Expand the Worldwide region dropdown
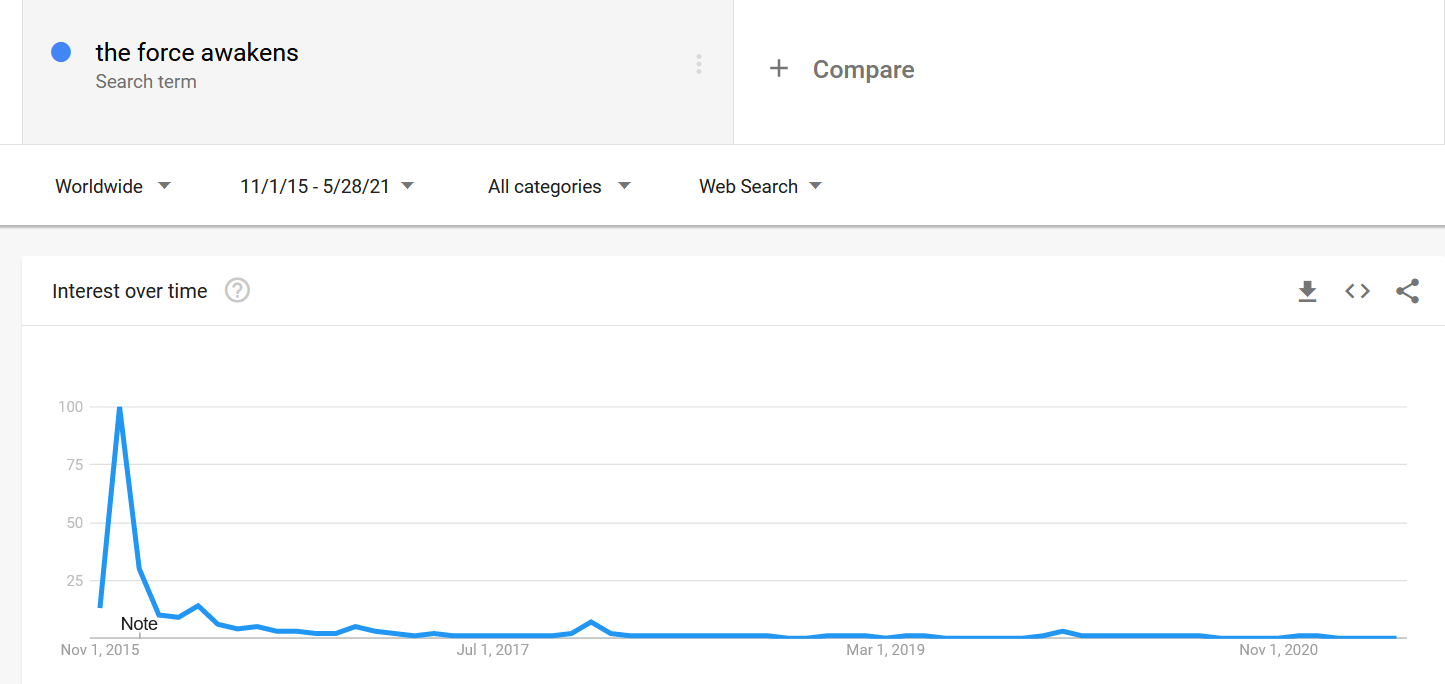 113,186
